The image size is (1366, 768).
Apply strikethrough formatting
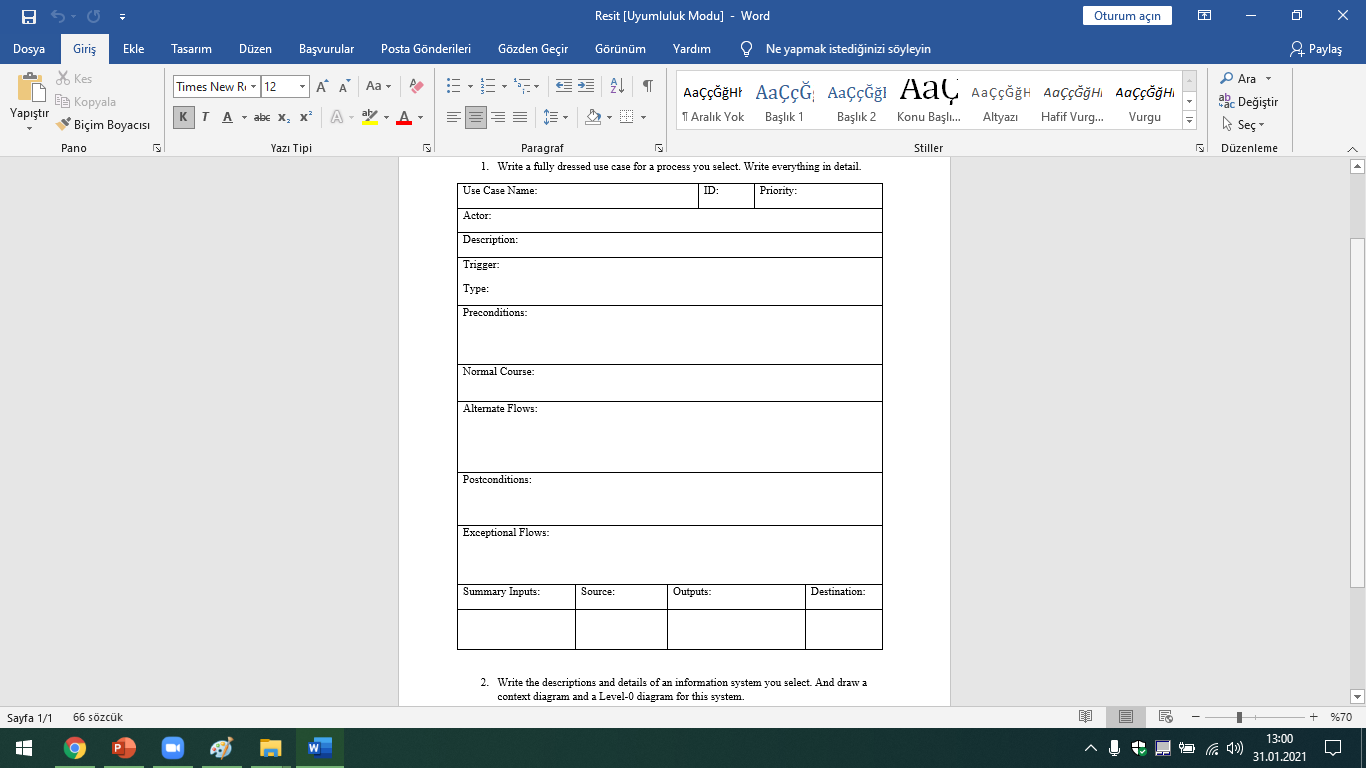click(262, 118)
